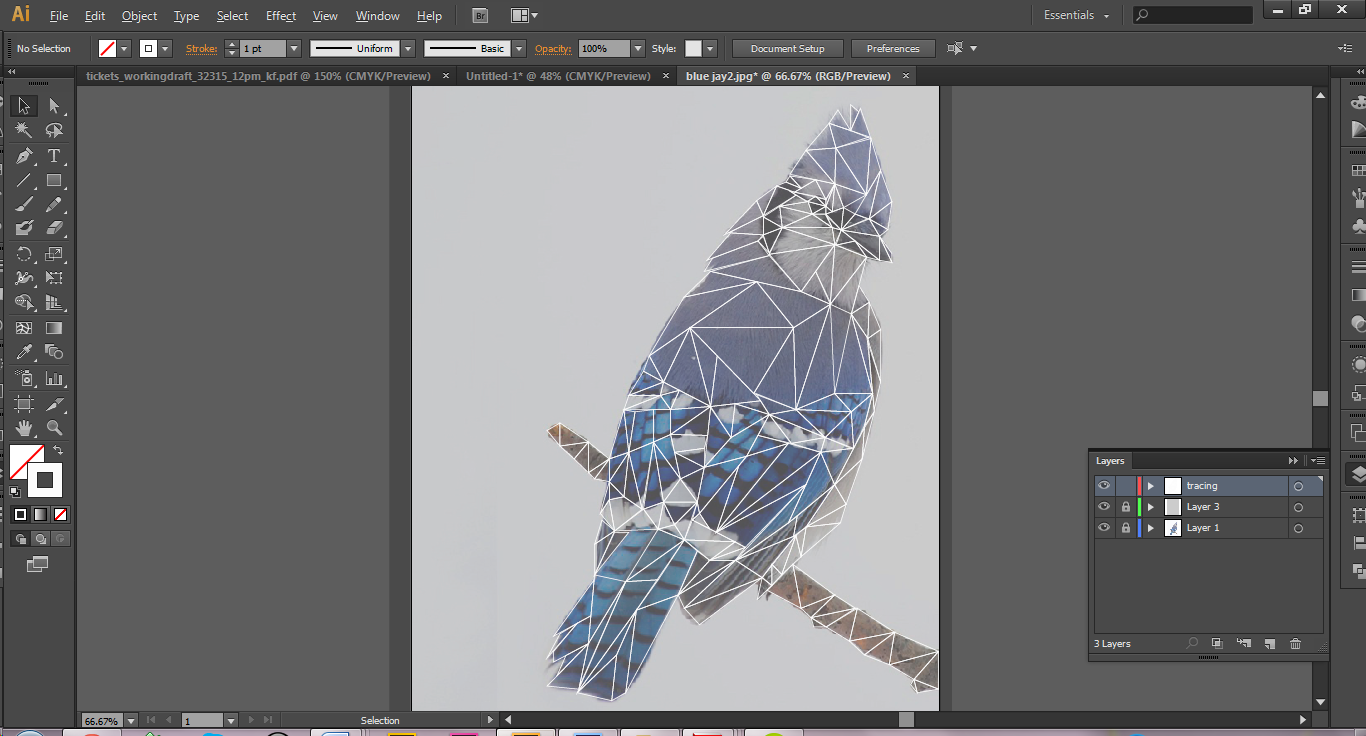Open the Object menu
Image resolution: width=1366 pixels, height=736 pixels.
tap(139, 16)
